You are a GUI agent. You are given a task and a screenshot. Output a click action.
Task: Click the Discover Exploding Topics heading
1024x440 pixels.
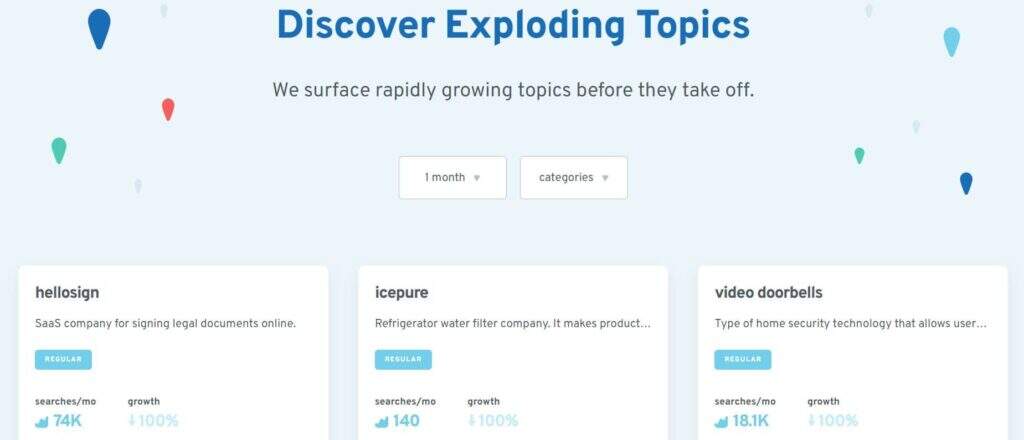(512, 25)
